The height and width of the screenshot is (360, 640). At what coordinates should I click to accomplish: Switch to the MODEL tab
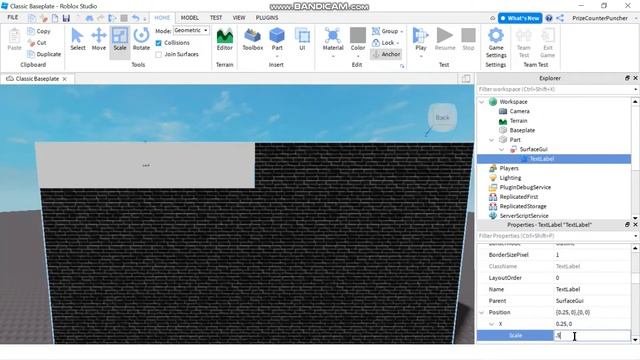point(189,18)
